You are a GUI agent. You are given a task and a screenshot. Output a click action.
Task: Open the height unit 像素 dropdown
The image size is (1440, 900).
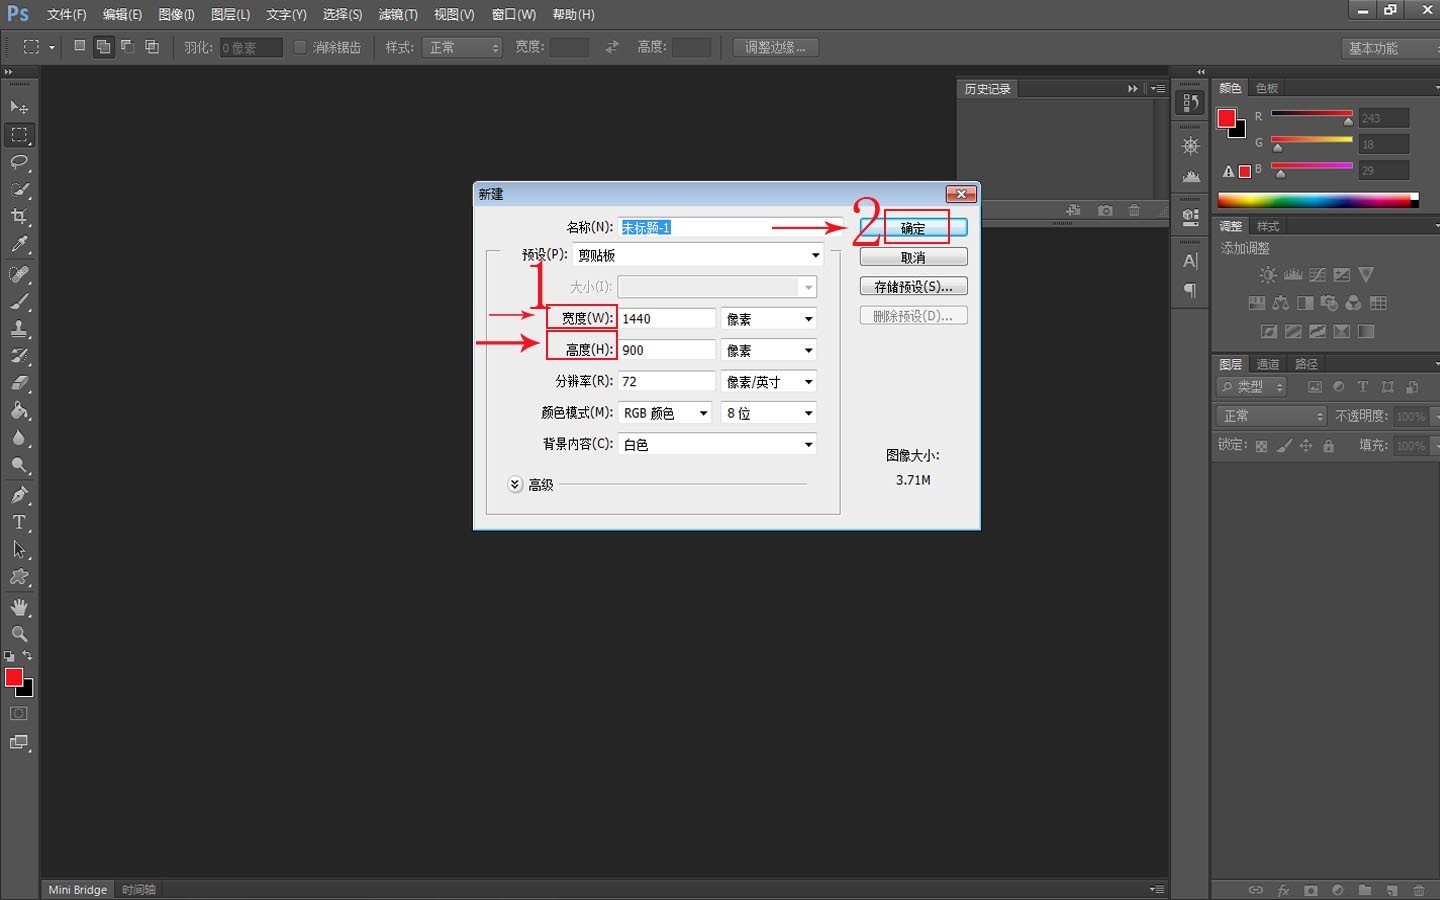click(769, 350)
